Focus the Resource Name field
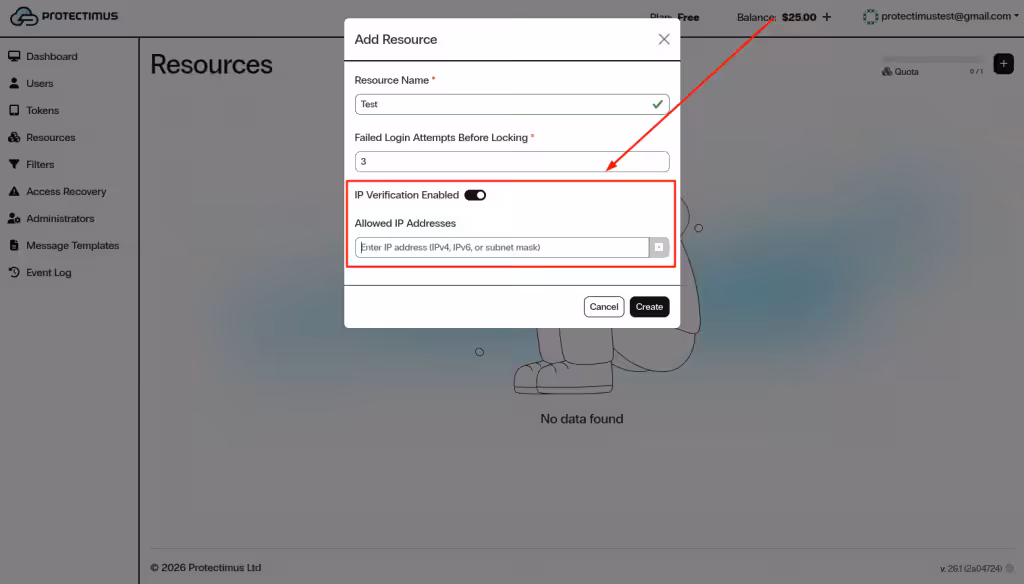The width and height of the screenshot is (1024, 584). tap(511, 104)
